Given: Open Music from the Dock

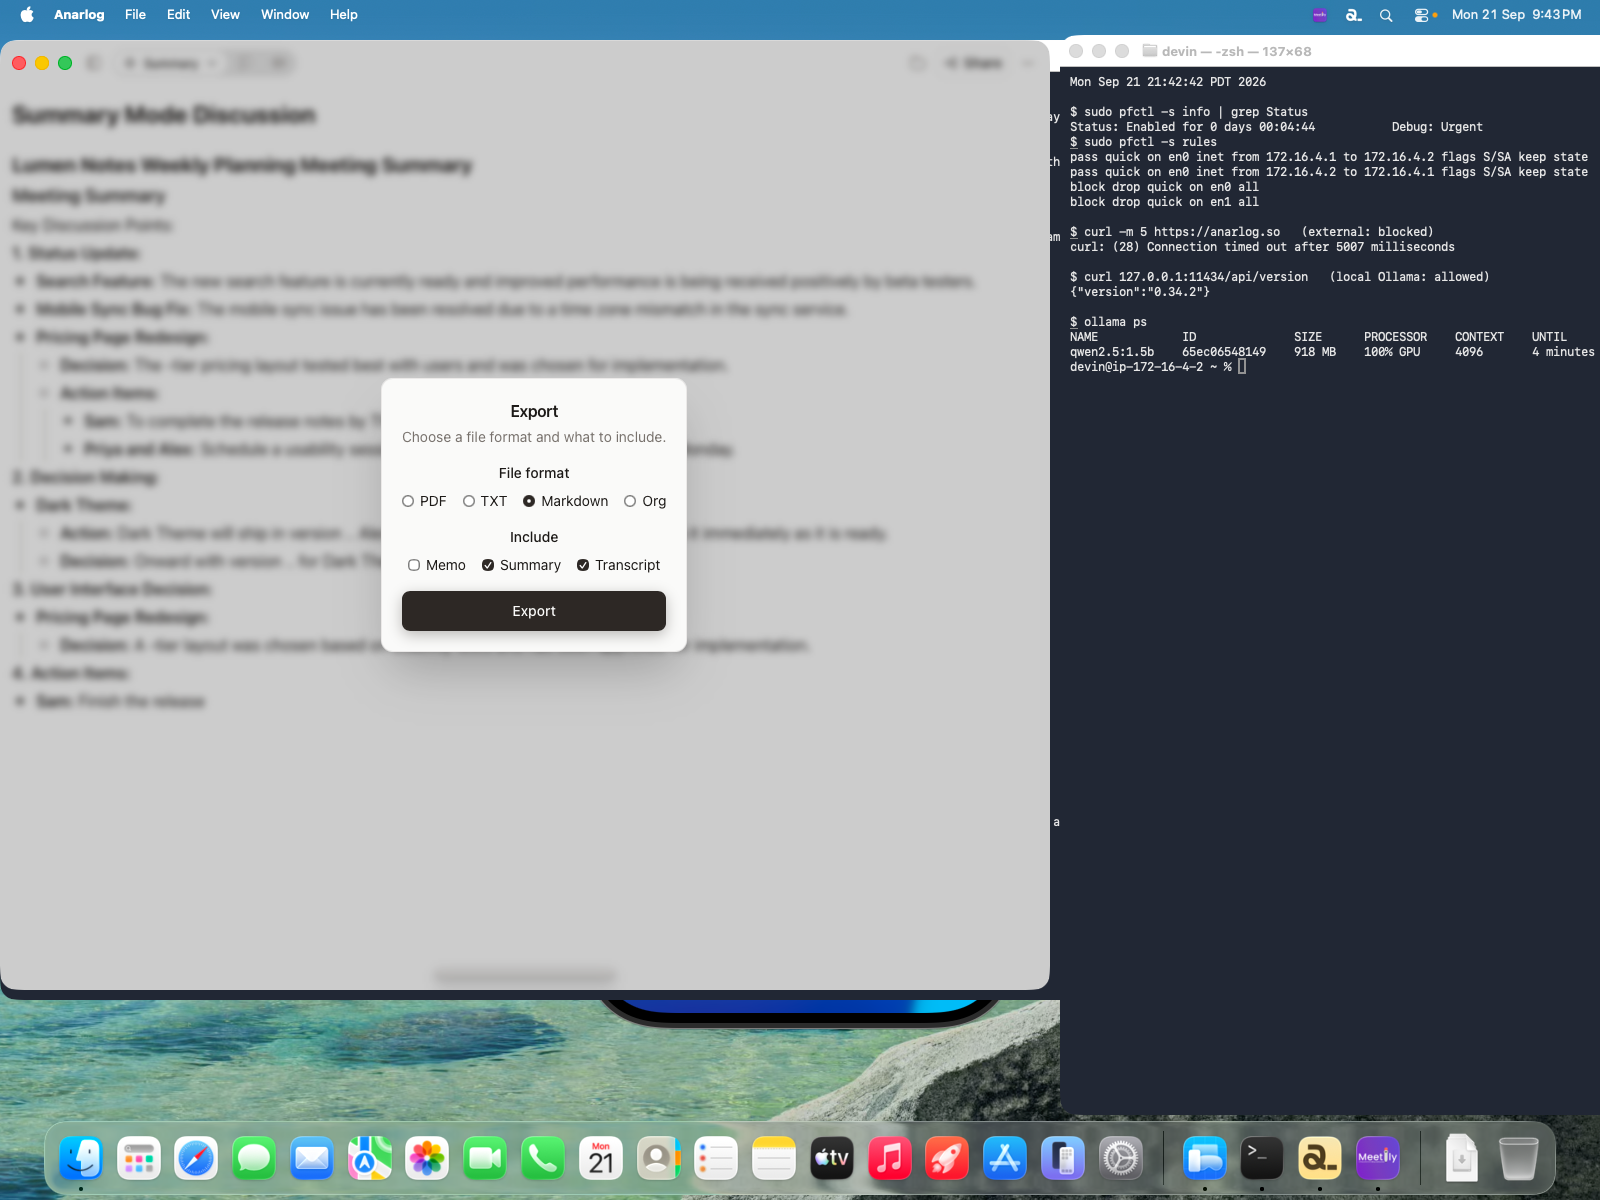Looking at the screenshot, I should pyautogui.click(x=889, y=1159).
